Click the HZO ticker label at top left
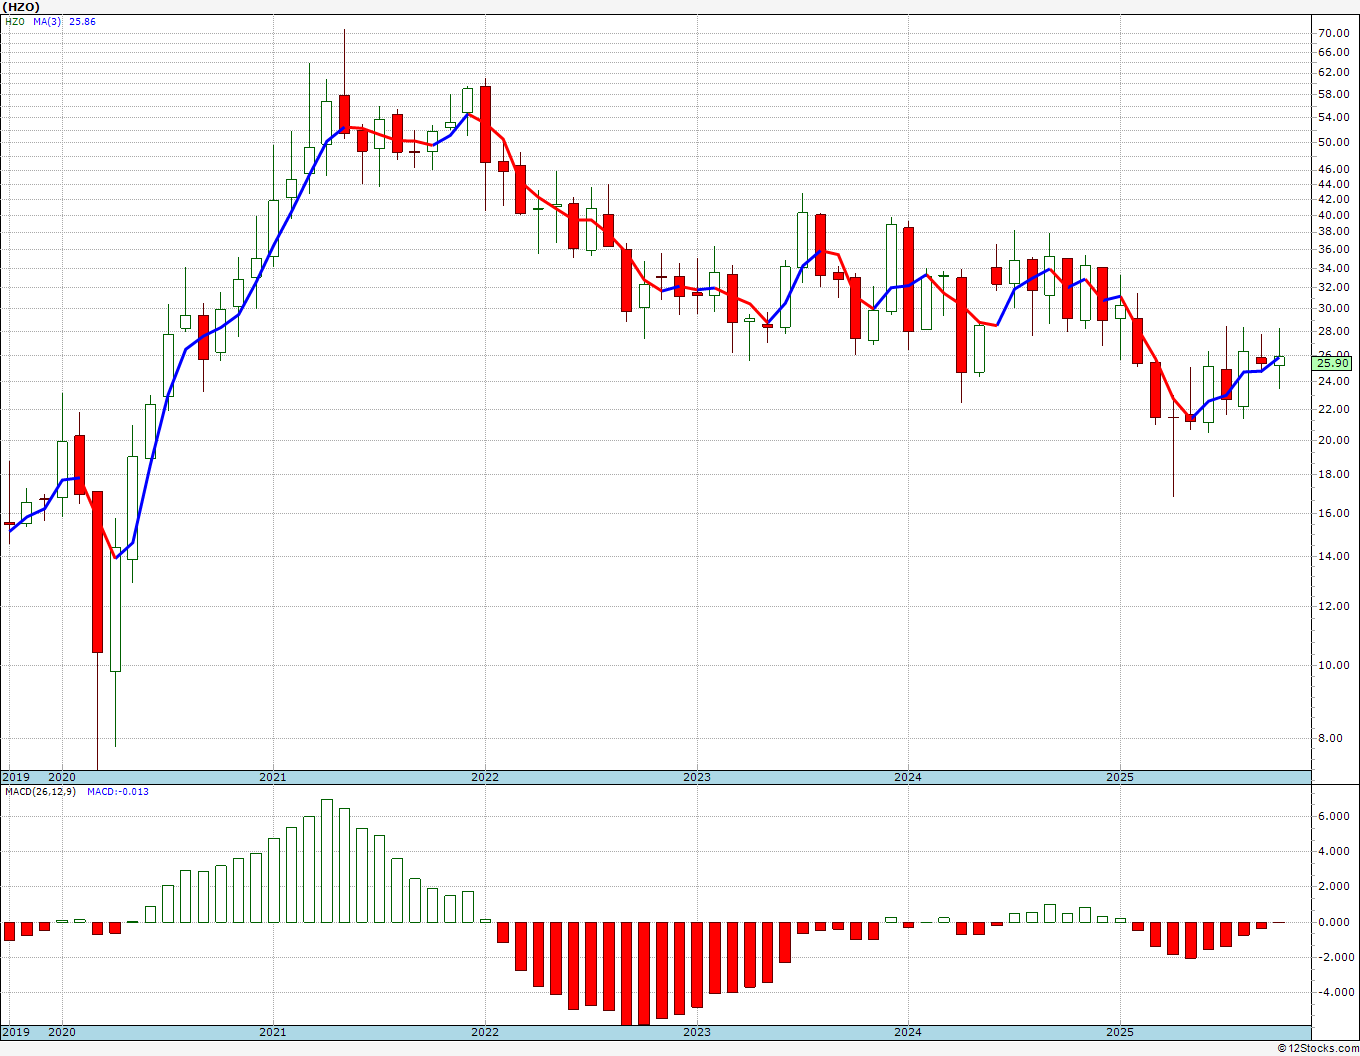 (14, 21)
